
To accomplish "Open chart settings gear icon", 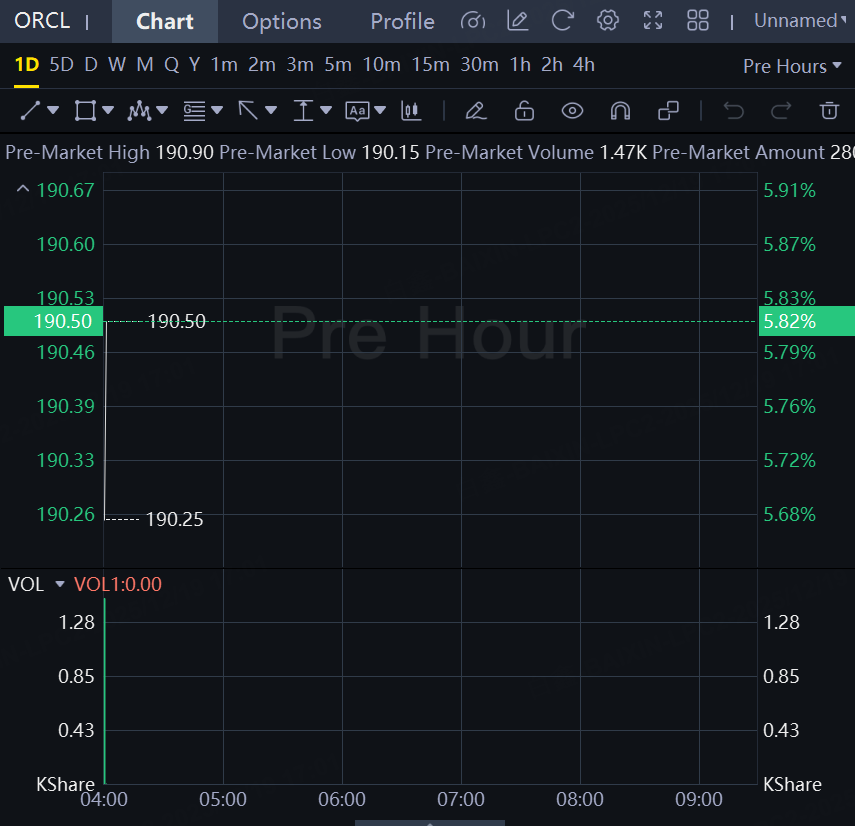I will [607, 21].
